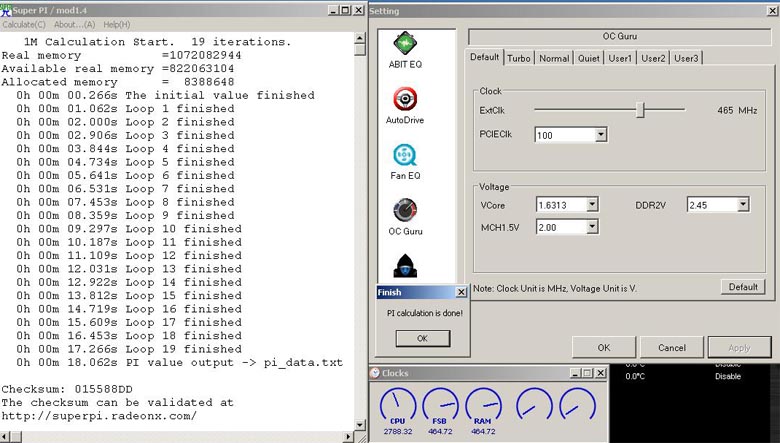Click the OC Guru header bar
The height and width of the screenshot is (443, 780).
[620, 36]
